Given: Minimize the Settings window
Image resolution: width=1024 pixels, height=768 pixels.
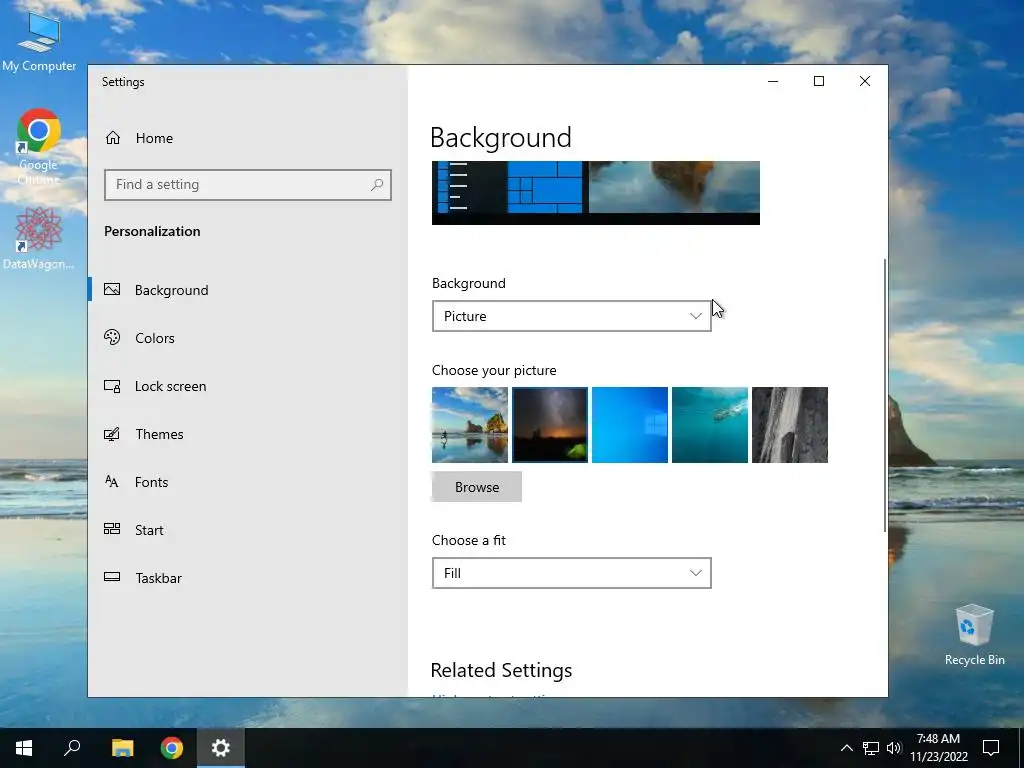Looking at the screenshot, I should tap(773, 82).
